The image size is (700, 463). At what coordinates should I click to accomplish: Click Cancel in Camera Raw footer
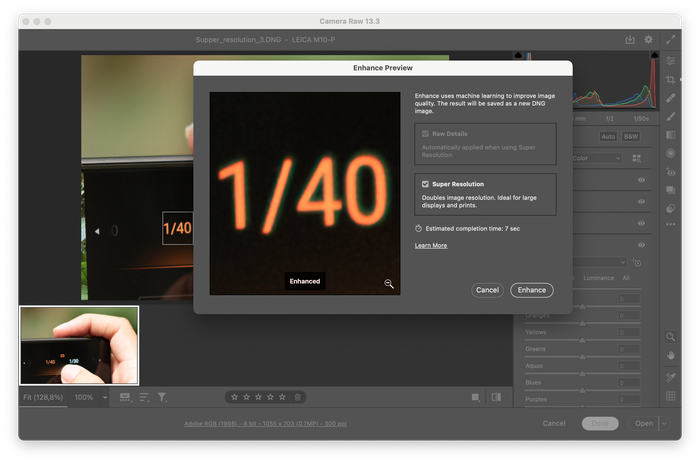point(554,423)
